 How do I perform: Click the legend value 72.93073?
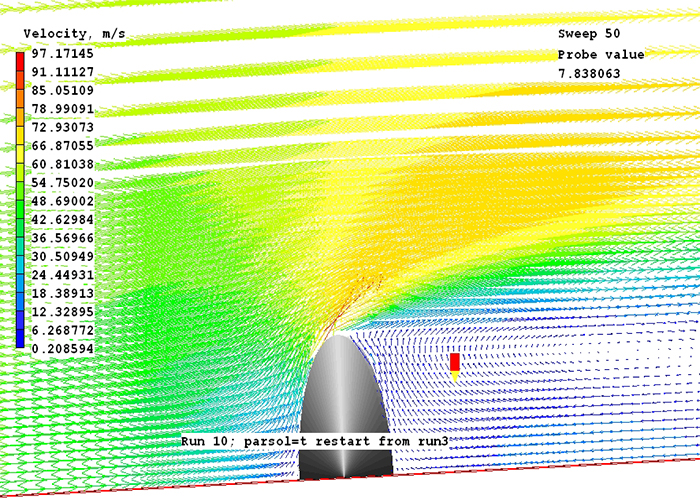point(62,127)
